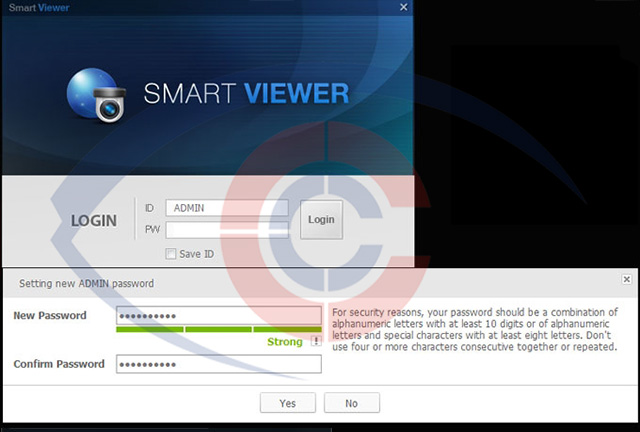Viewport: 640px width, 432px height.
Task: Click the Smart Viewer camera globe logo
Action: pos(96,95)
